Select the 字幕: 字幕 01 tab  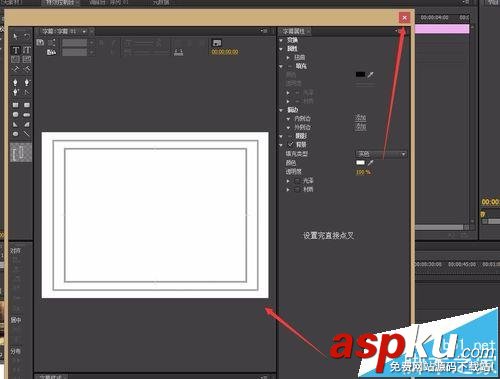pyautogui.click(x=59, y=32)
